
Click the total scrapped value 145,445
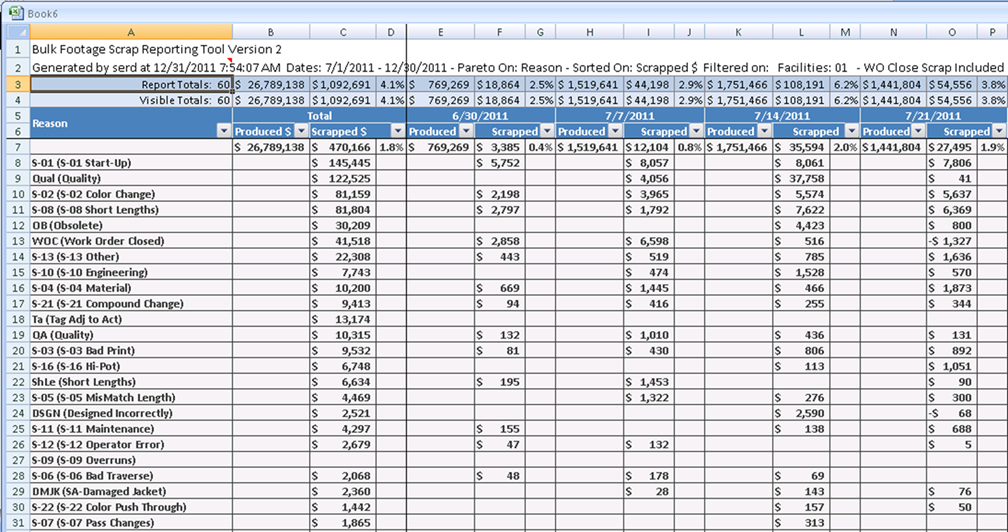(x=343, y=163)
